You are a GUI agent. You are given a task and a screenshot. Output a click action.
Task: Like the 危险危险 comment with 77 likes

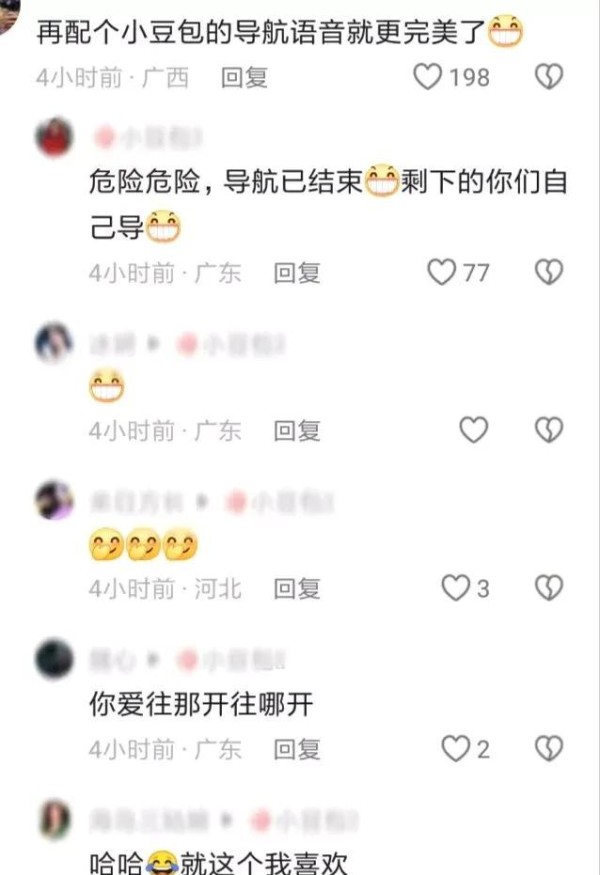pos(441,272)
